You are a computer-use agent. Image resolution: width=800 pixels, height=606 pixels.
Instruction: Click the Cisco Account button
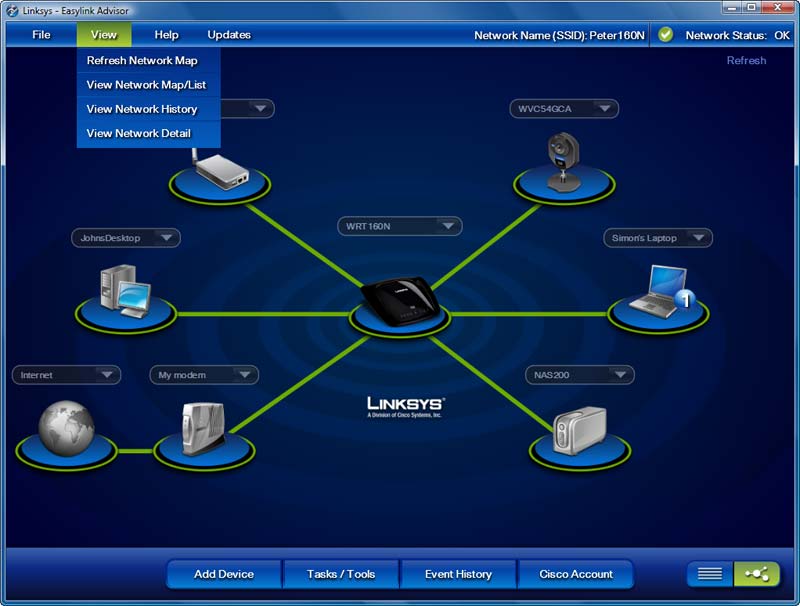pyautogui.click(x=576, y=574)
